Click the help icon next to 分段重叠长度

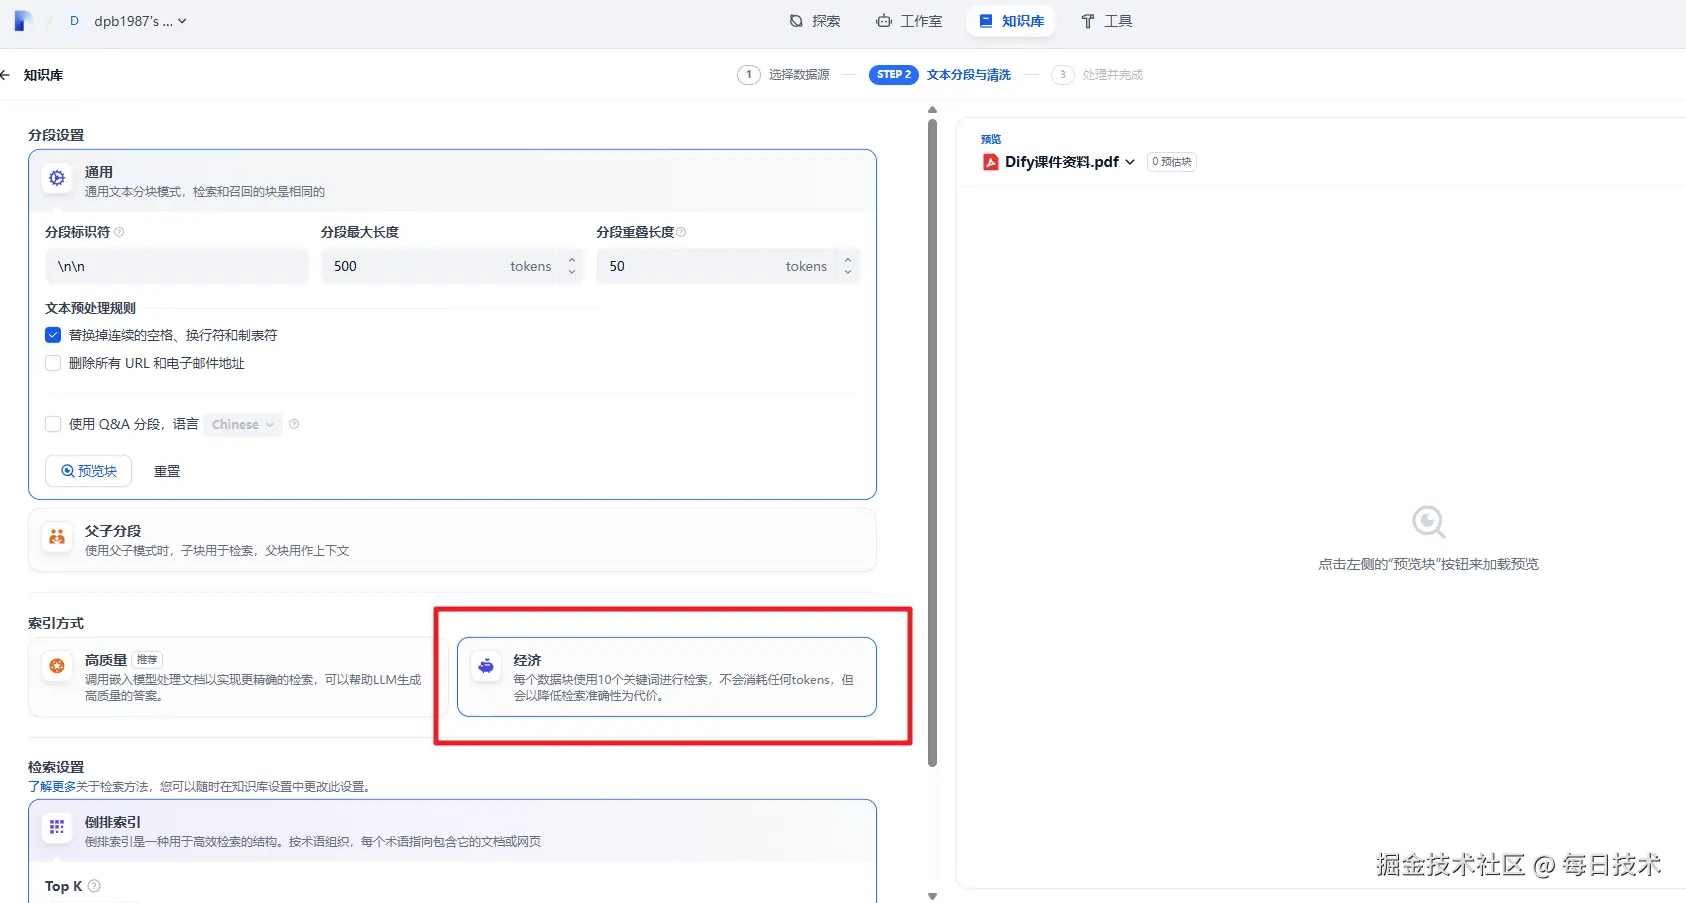tap(682, 232)
